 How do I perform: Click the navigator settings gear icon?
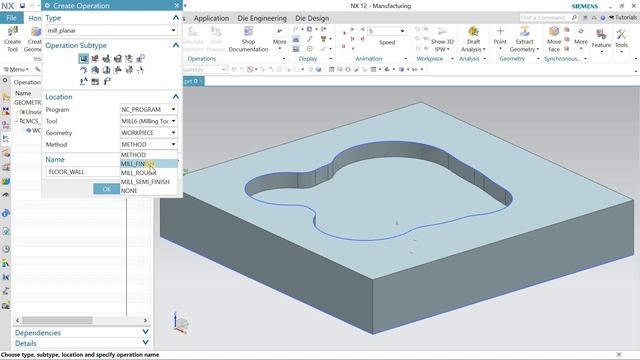click(5, 80)
